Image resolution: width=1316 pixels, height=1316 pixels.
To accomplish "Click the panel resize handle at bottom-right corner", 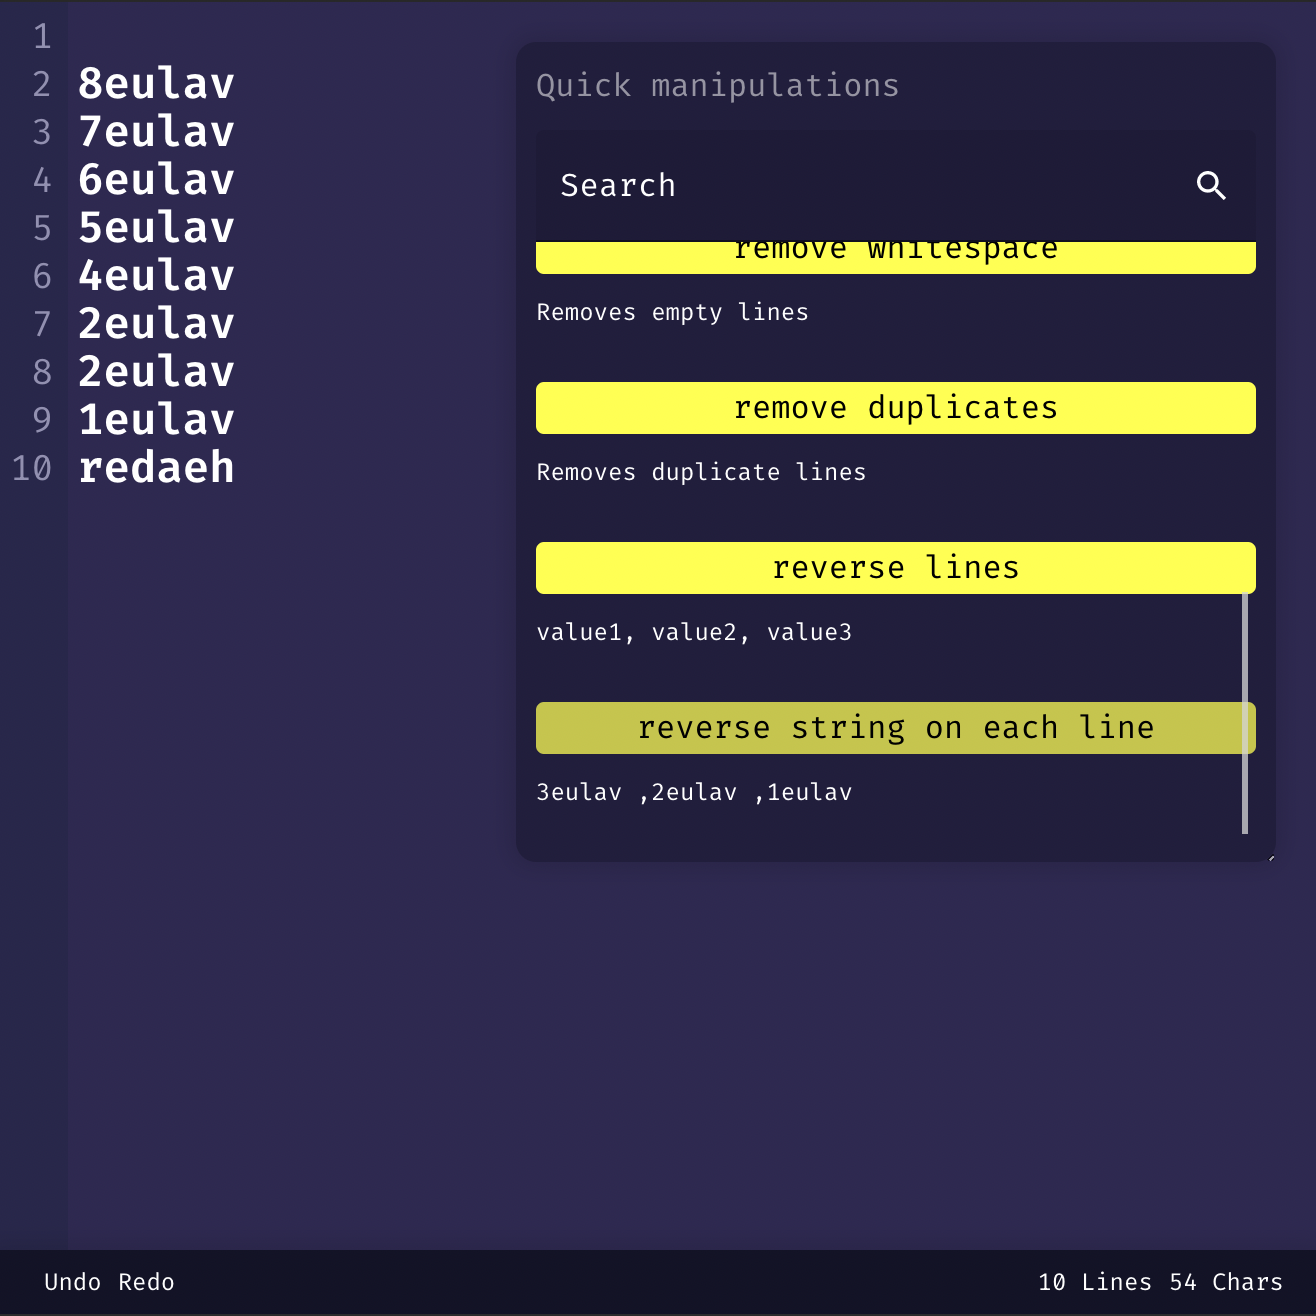I will tap(1271, 858).
